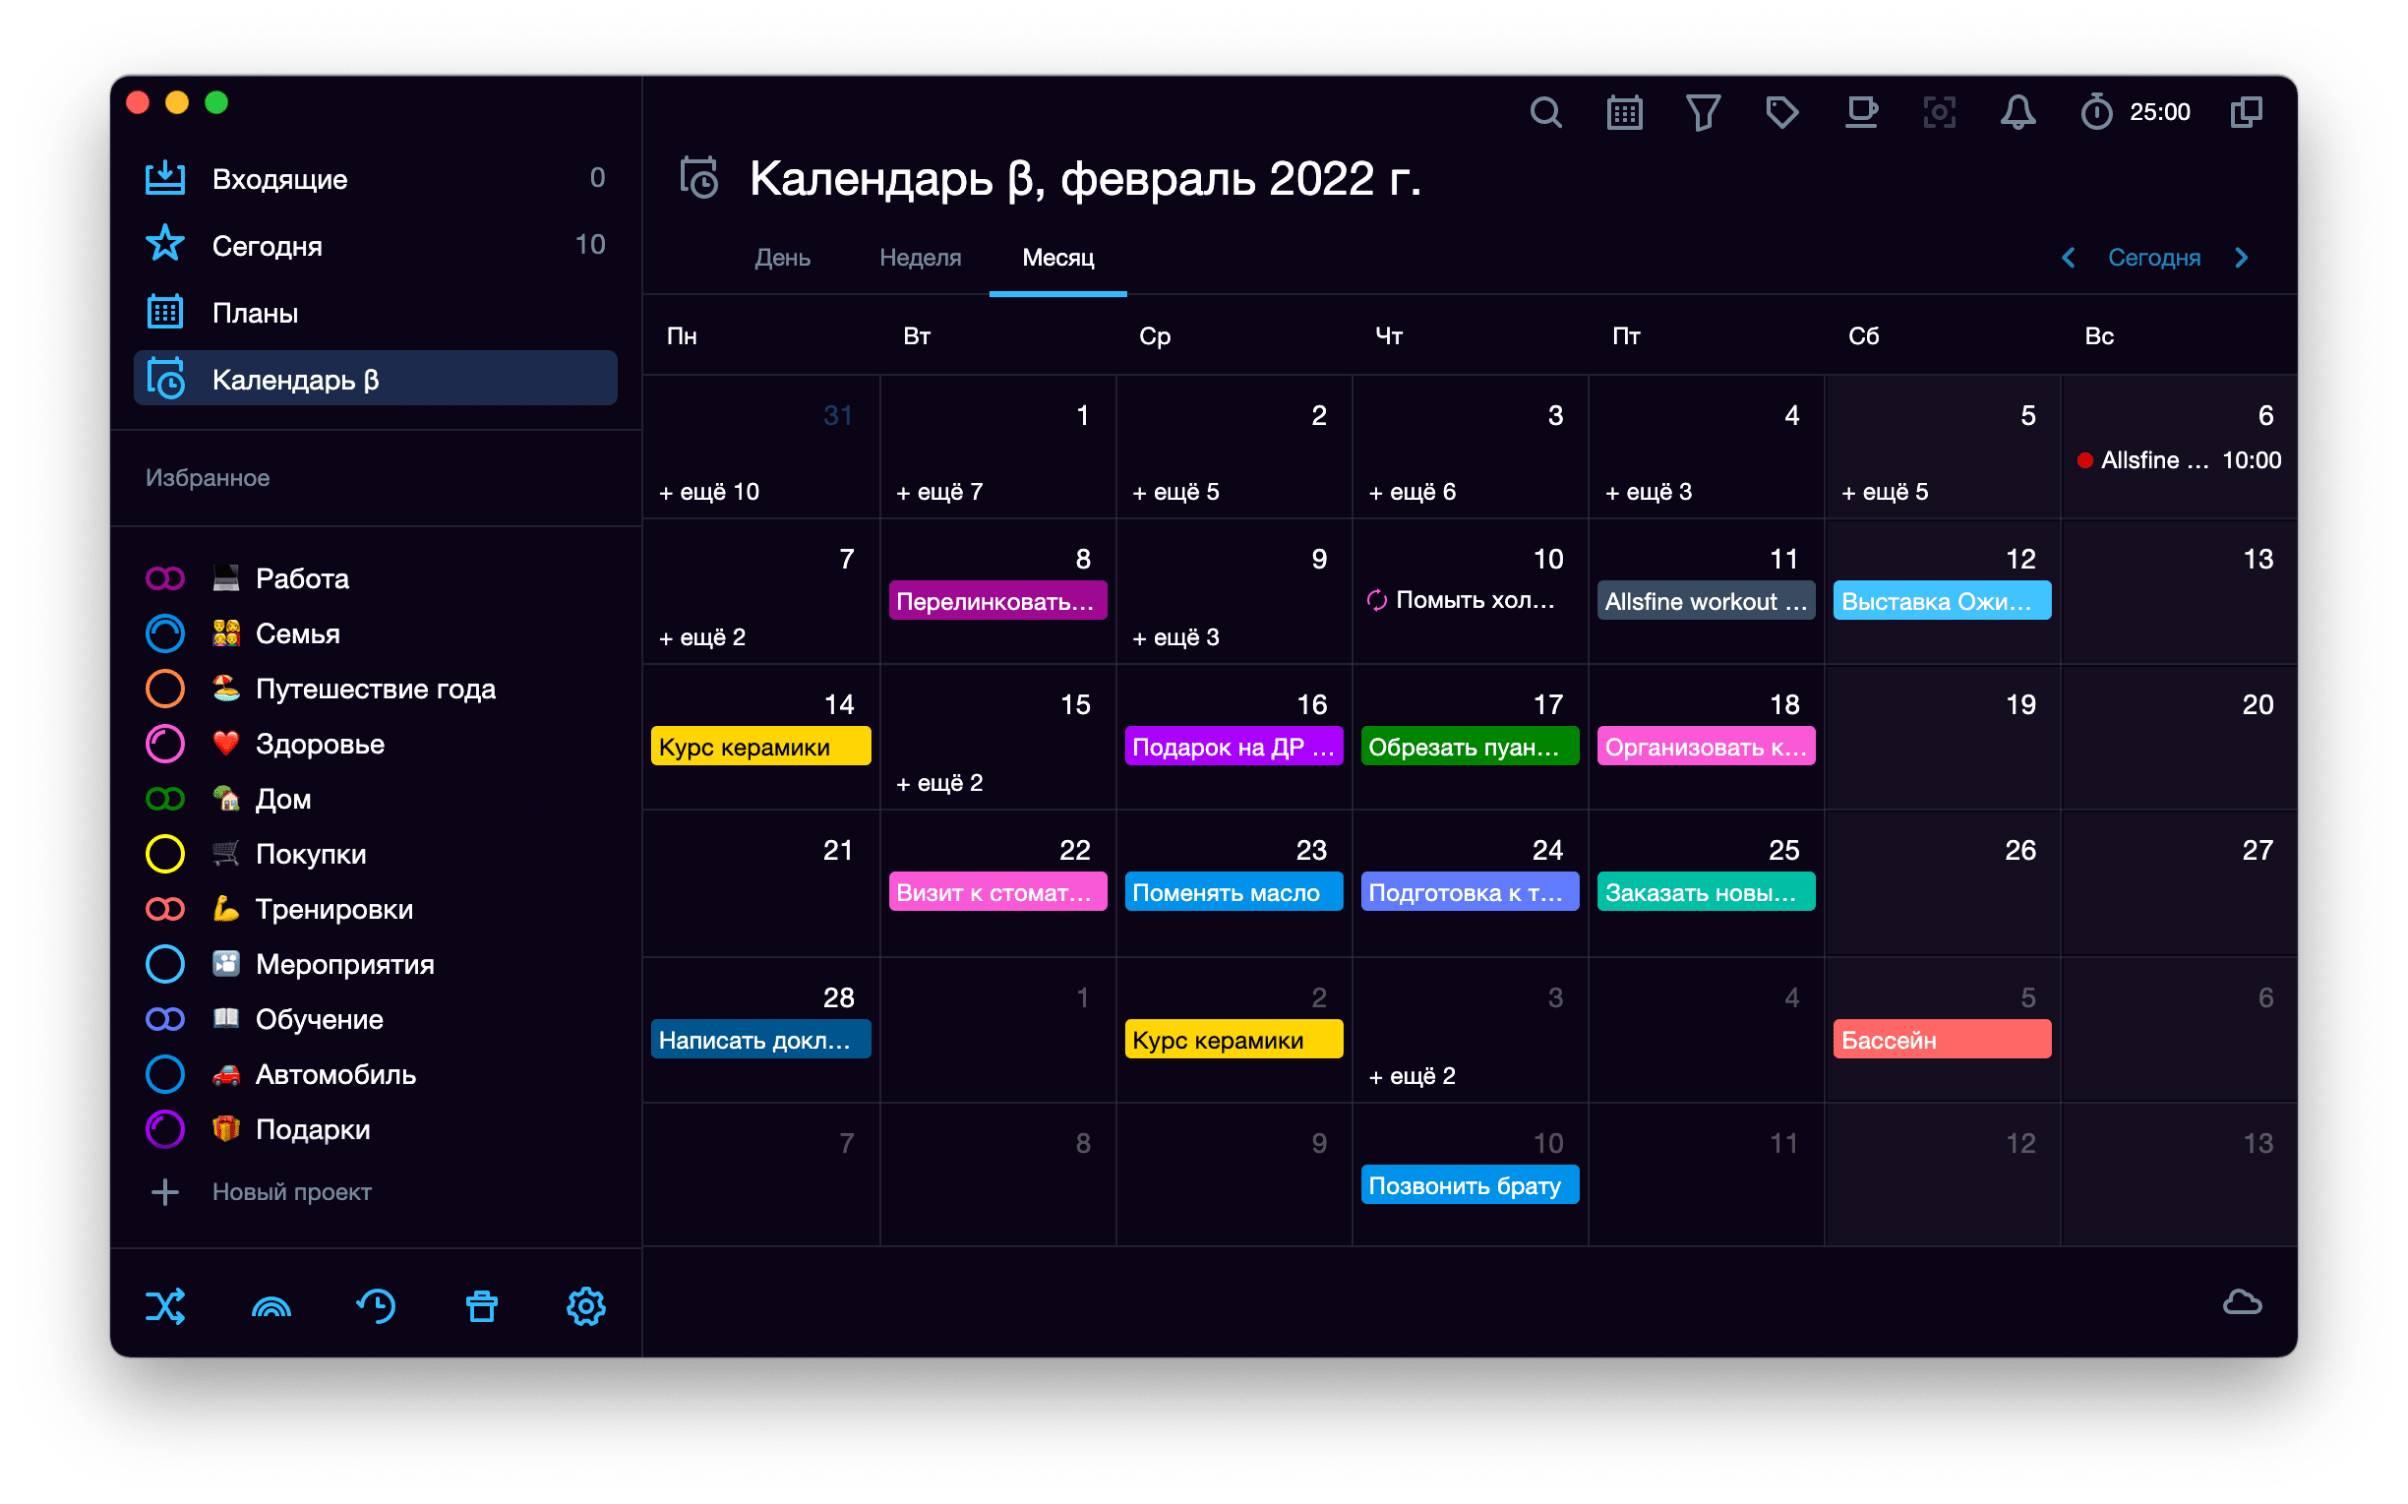
Task: Switch to the Неделя tab
Action: point(919,258)
